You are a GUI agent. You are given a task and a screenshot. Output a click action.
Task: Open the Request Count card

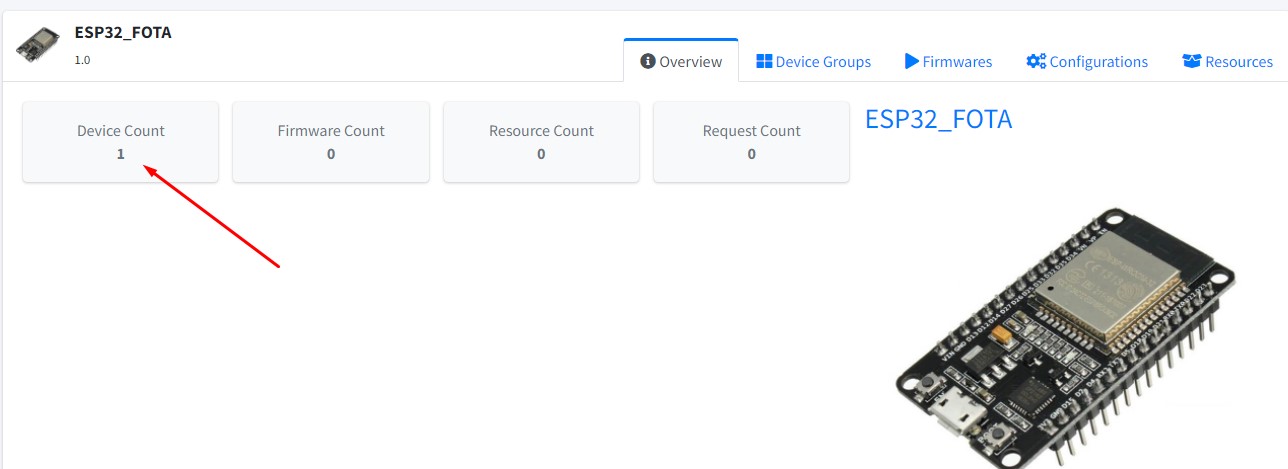(751, 141)
